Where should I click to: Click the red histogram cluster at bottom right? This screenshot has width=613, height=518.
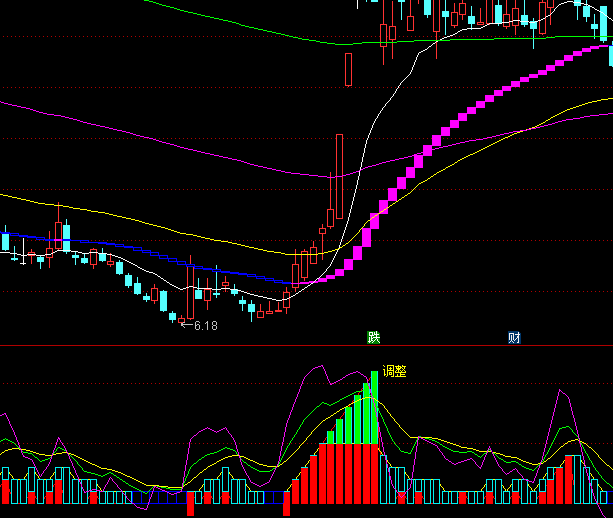coord(572,480)
